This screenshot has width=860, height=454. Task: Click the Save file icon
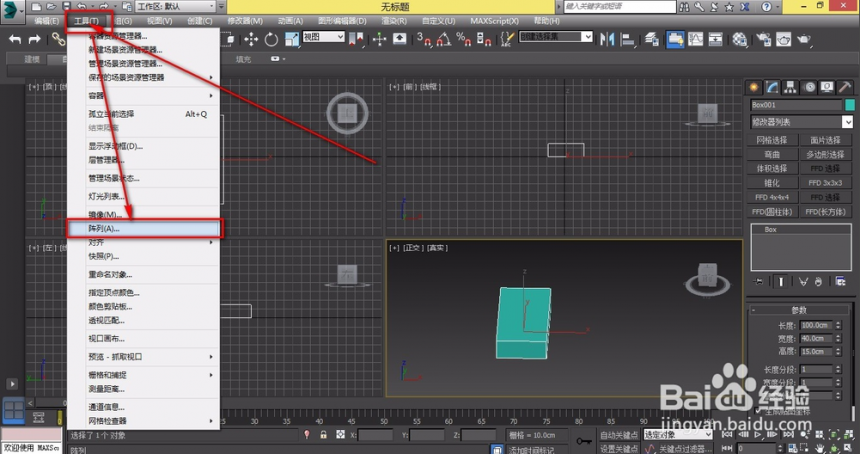(x=66, y=7)
